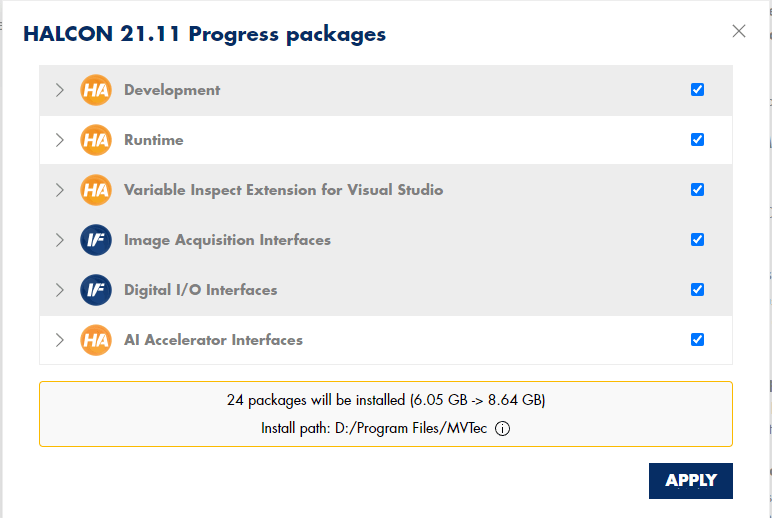Open the install path info icon
The height and width of the screenshot is (518, 772).
tap(502, 428)
